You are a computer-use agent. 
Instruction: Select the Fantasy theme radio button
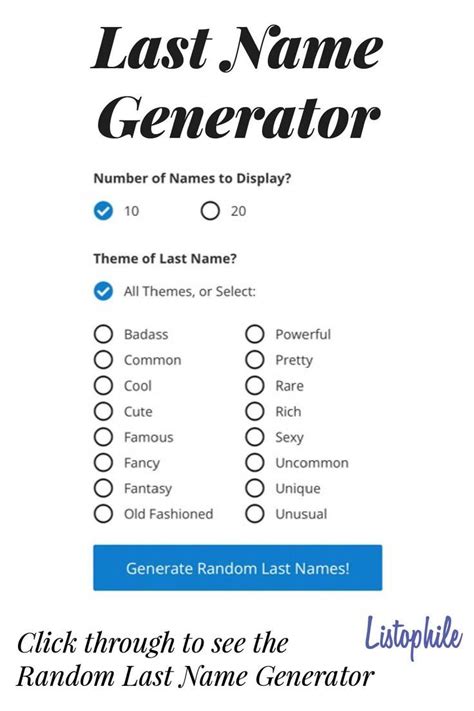(103, 488)
